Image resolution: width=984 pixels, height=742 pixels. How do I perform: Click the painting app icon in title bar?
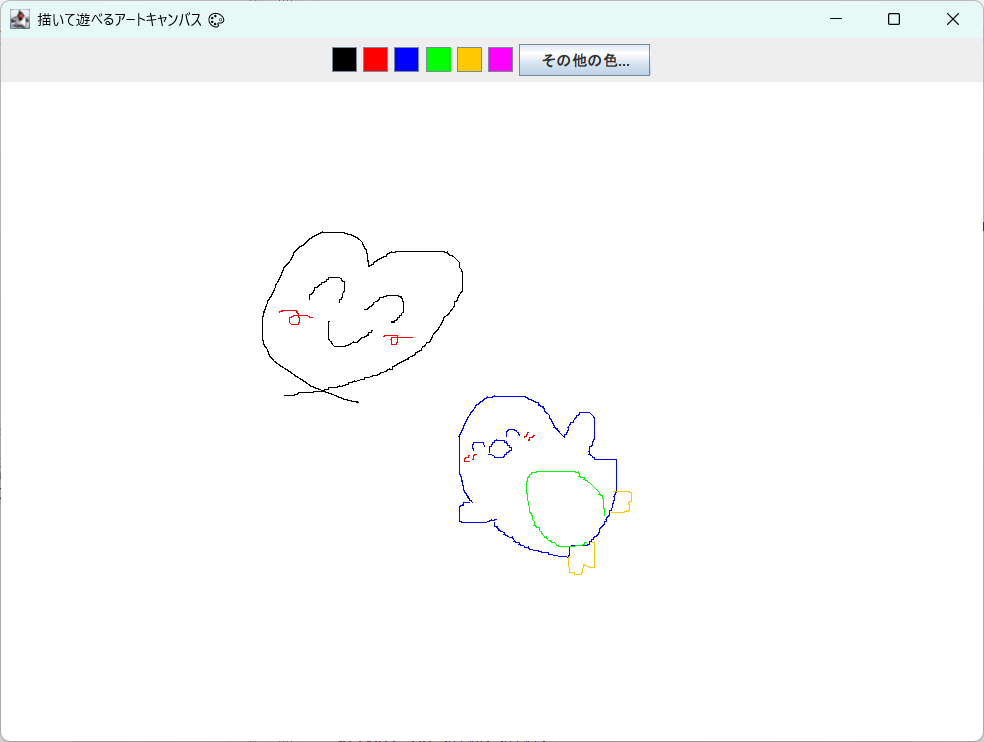pyautogui.click(x=19, y=19)
